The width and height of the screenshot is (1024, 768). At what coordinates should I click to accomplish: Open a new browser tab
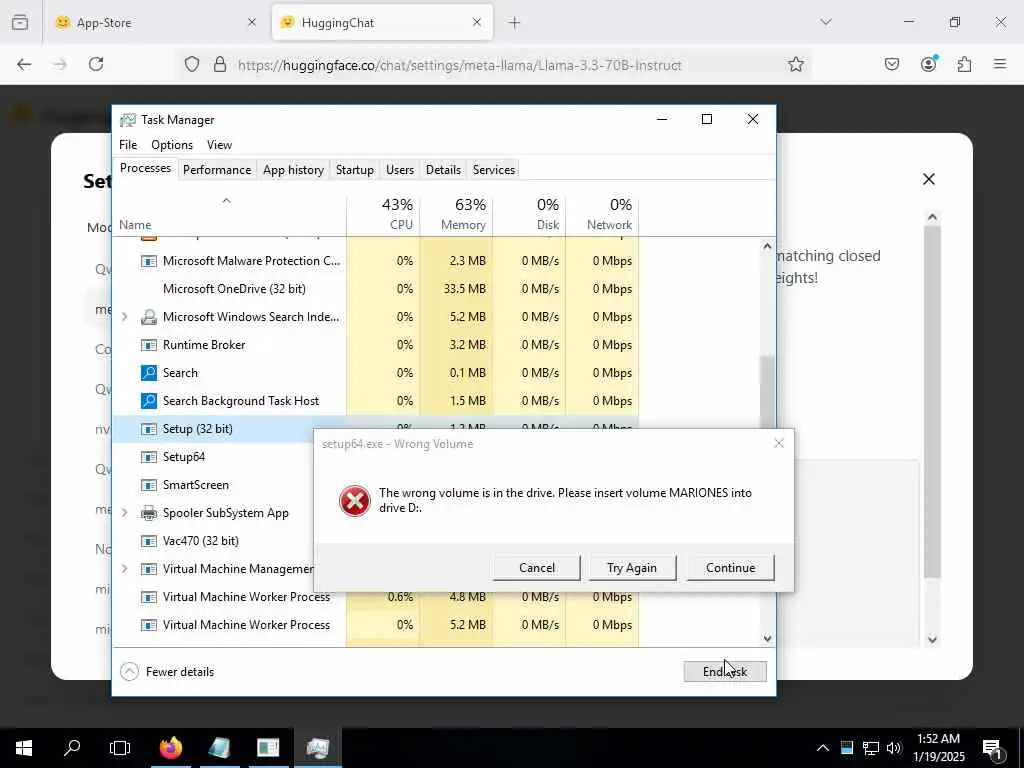point(515,23)
